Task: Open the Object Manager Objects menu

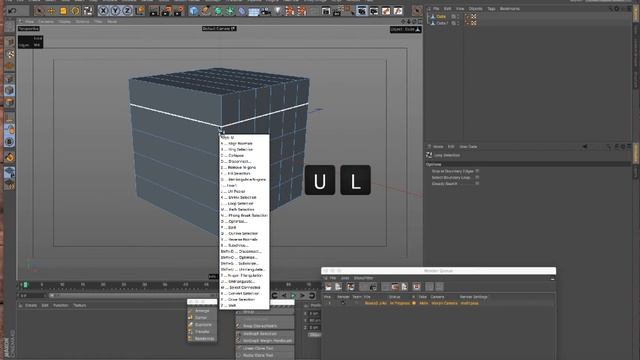Action: pos(476,9)
